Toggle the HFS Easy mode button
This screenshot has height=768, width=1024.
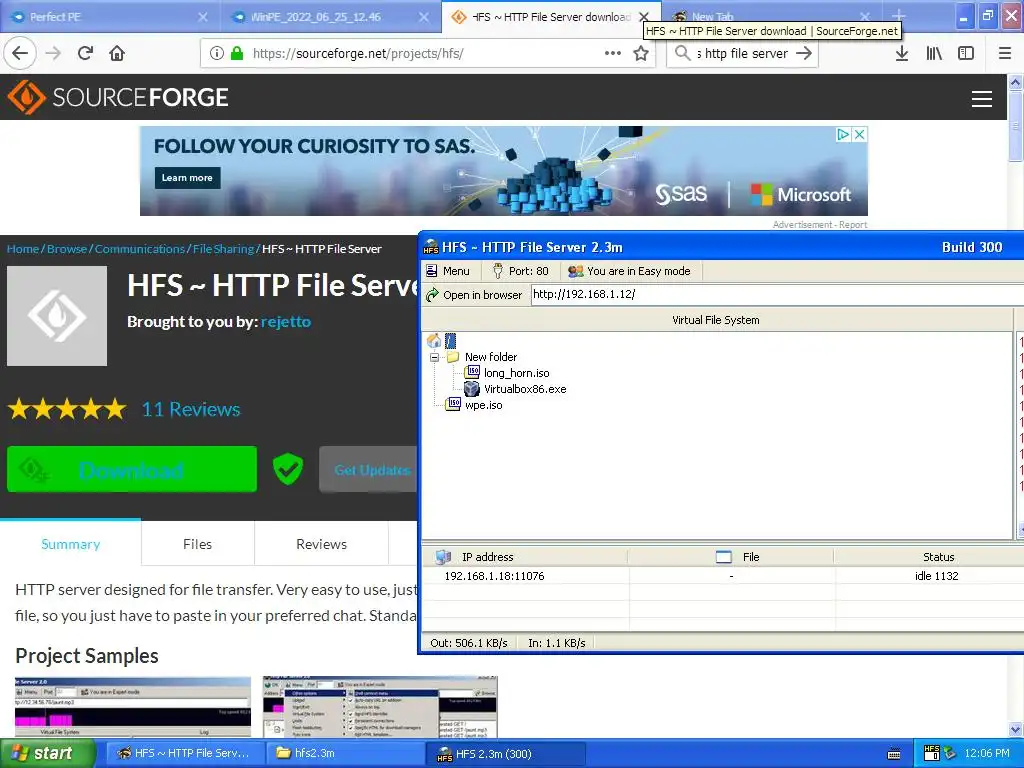pos(629,271)
